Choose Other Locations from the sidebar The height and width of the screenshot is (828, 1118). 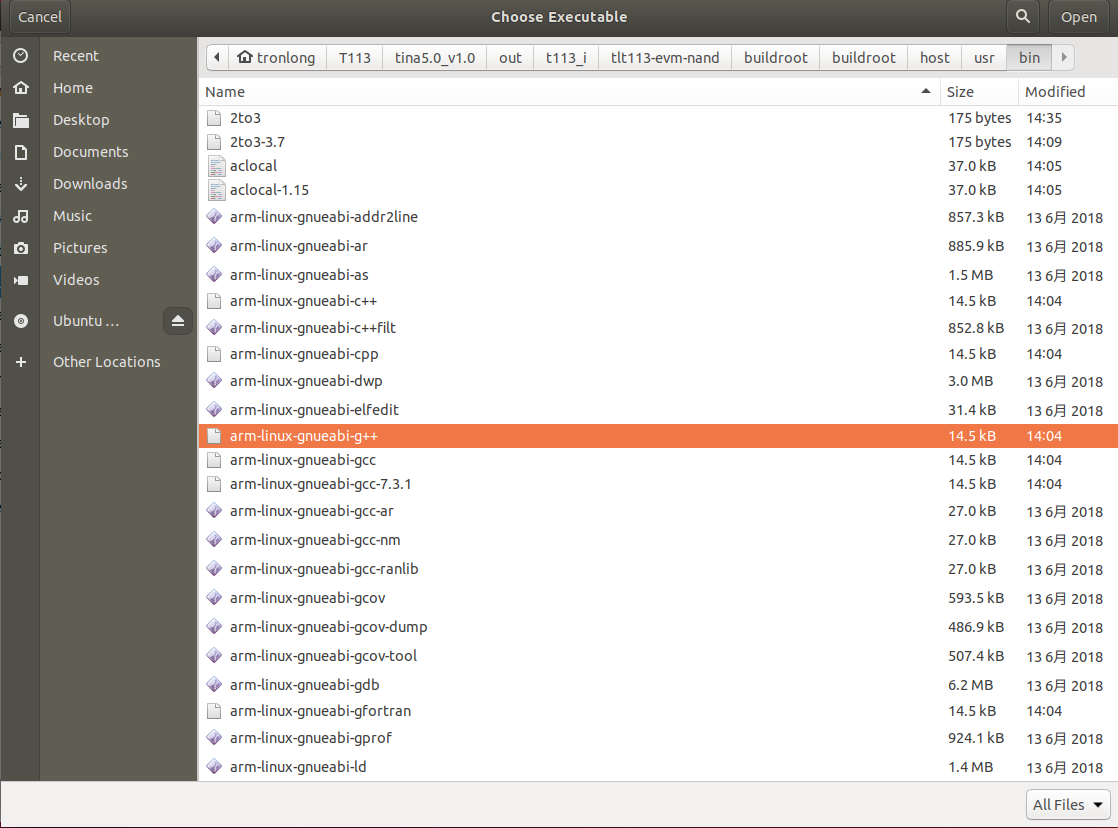(106, 361)
